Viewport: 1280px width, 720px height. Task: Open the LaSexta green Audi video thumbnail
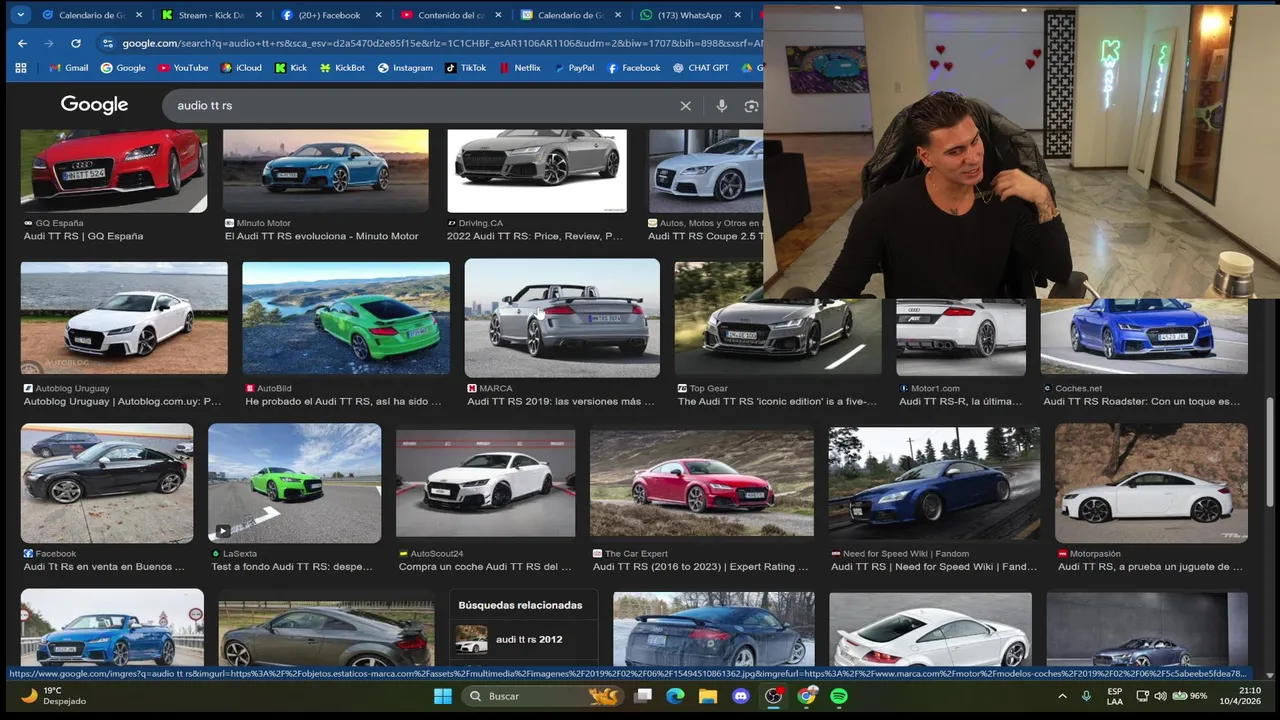(x=294, y=482)
